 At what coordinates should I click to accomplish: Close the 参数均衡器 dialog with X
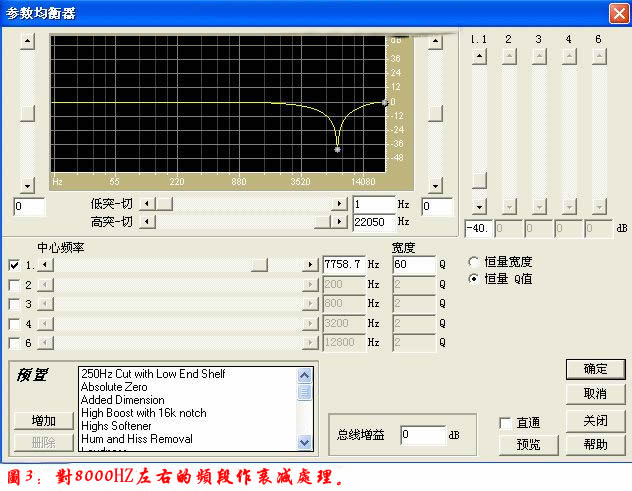tap(619, 13)
